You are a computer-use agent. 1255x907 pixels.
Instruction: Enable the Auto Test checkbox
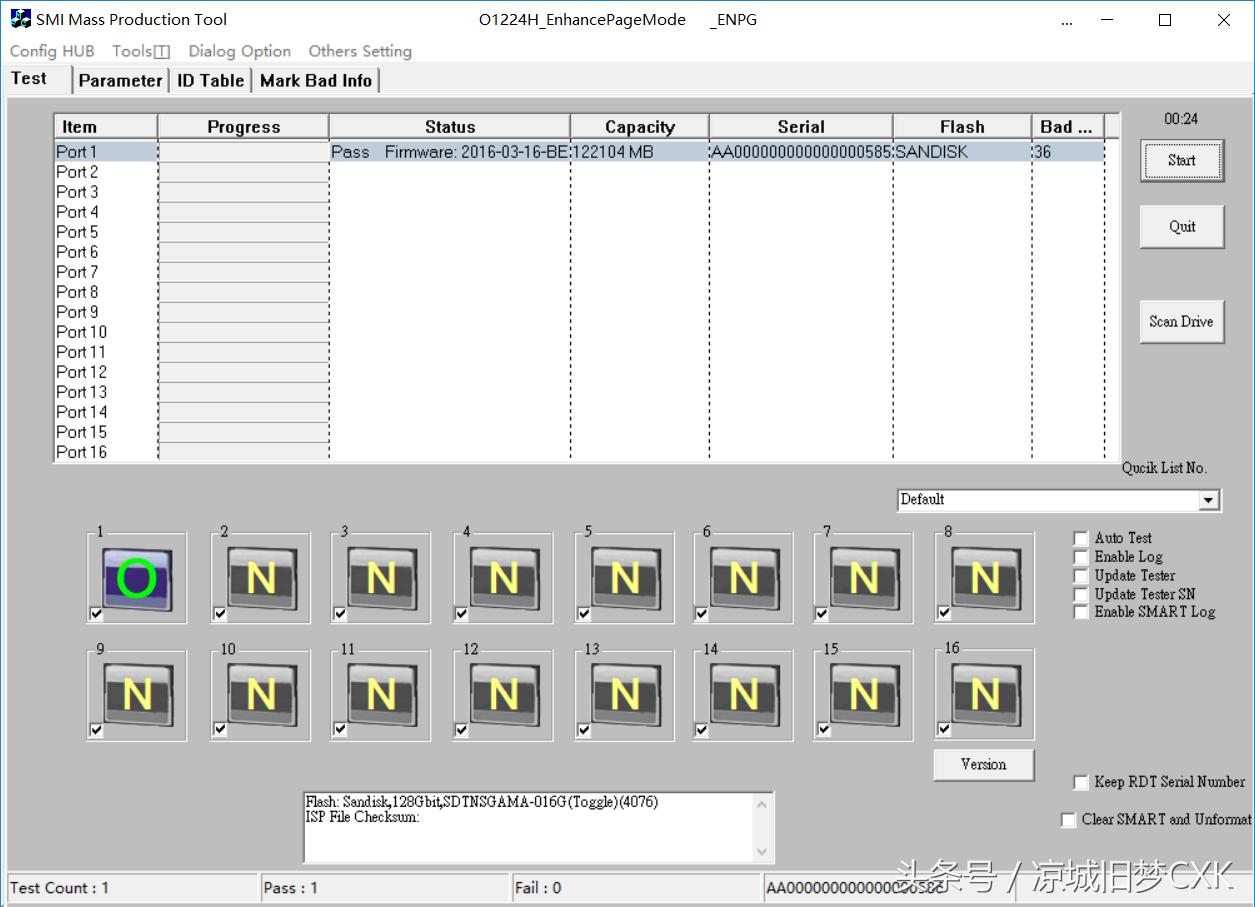click(x=1081, y=538)
